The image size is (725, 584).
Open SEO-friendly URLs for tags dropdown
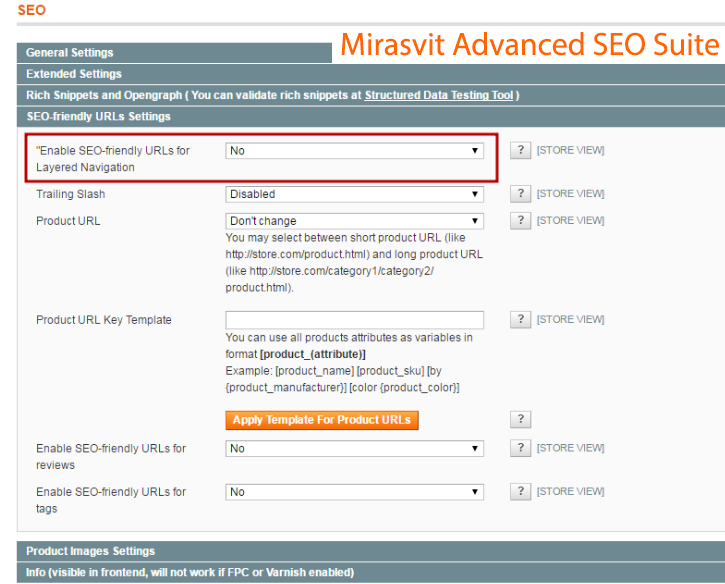tap(354, 492)
